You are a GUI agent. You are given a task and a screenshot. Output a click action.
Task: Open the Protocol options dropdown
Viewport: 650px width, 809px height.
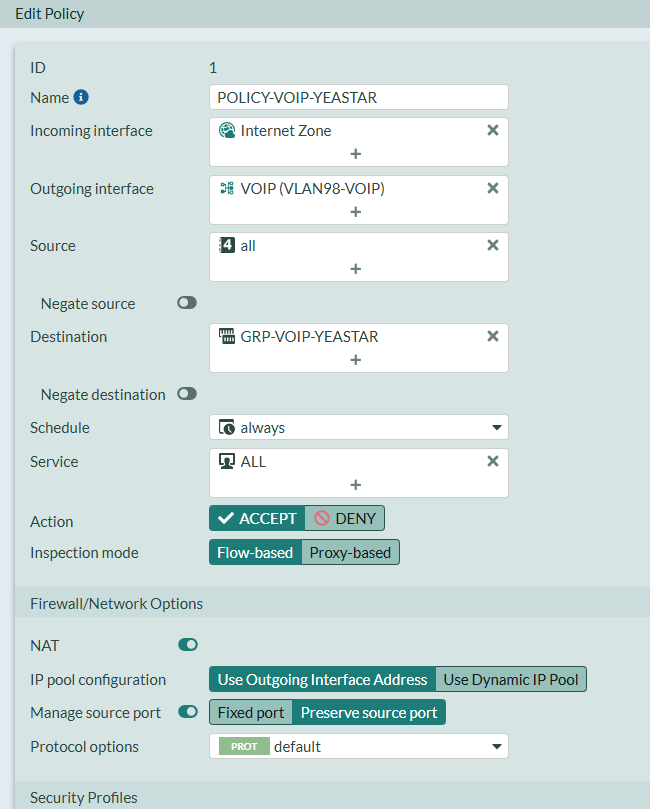point(358,746)
